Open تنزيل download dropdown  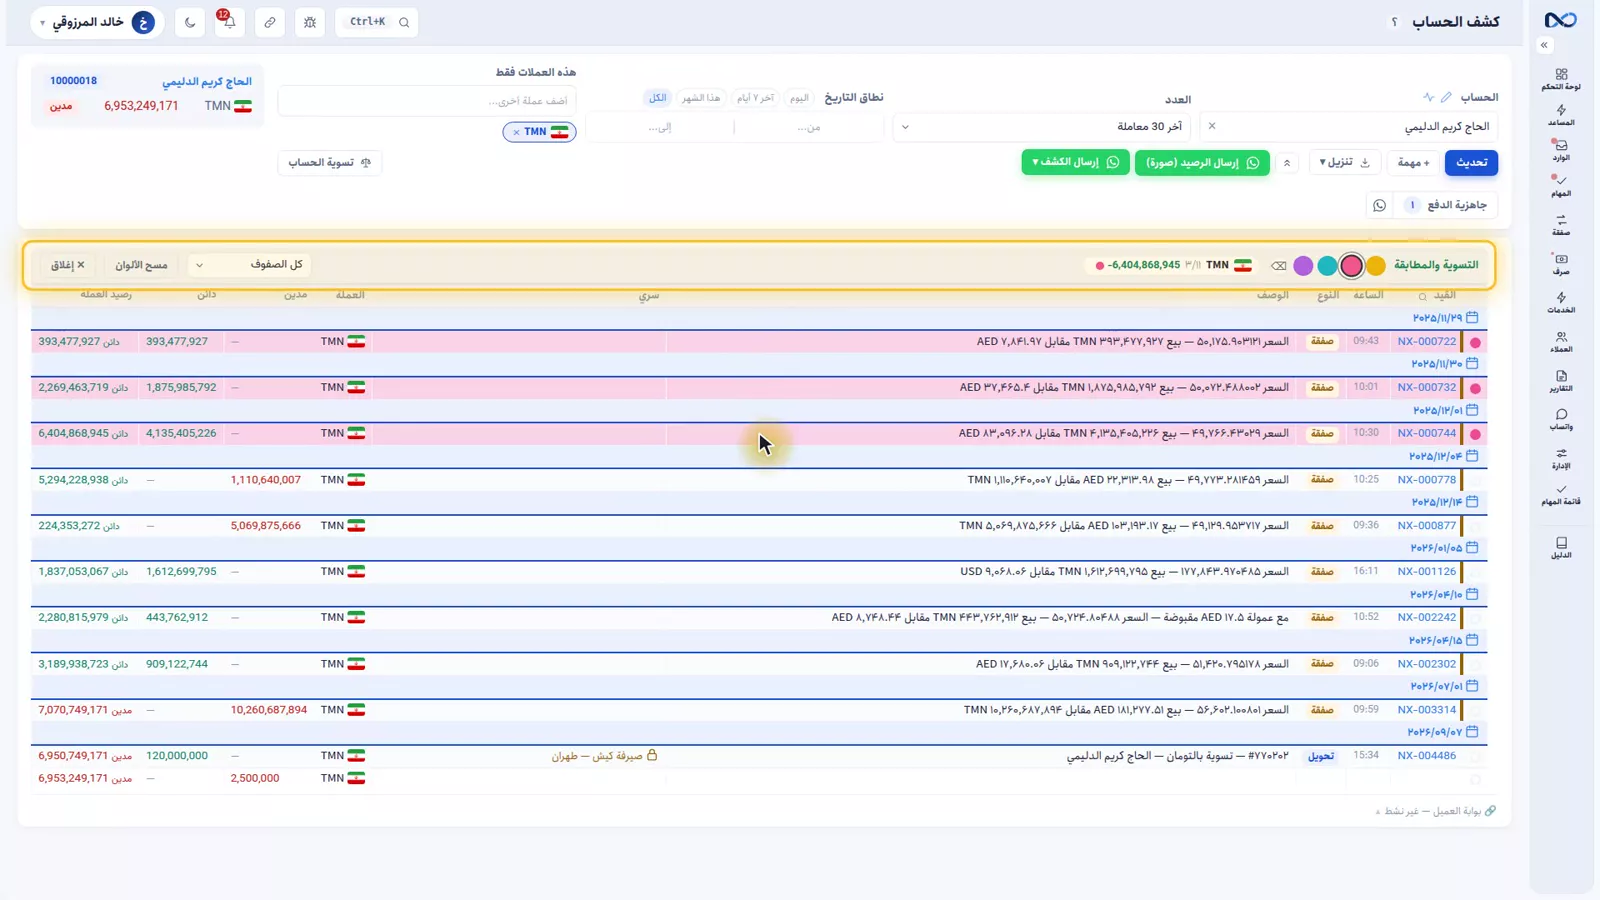click(x=1344, y=162)
